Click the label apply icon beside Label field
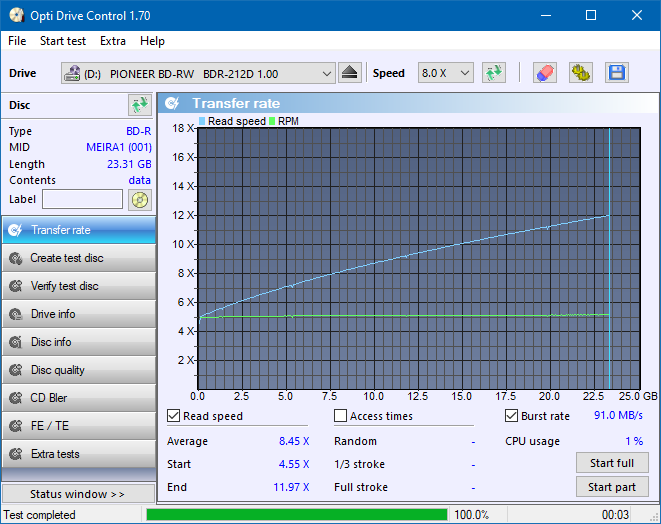661x524 pixels. (x=140, y=200)
